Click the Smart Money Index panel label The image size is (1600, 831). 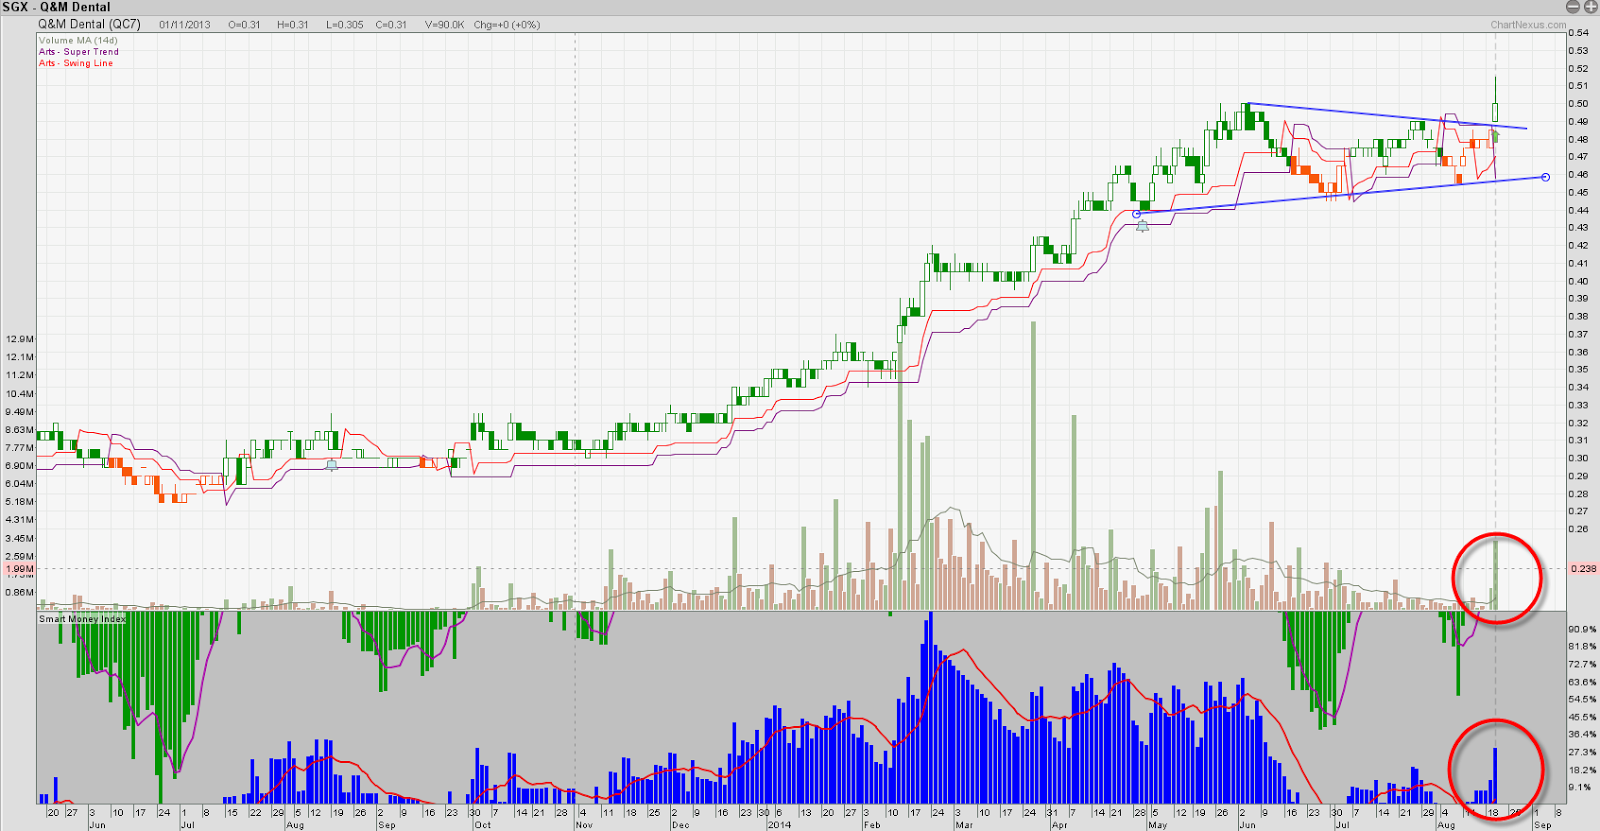click(x=83, y=619)
